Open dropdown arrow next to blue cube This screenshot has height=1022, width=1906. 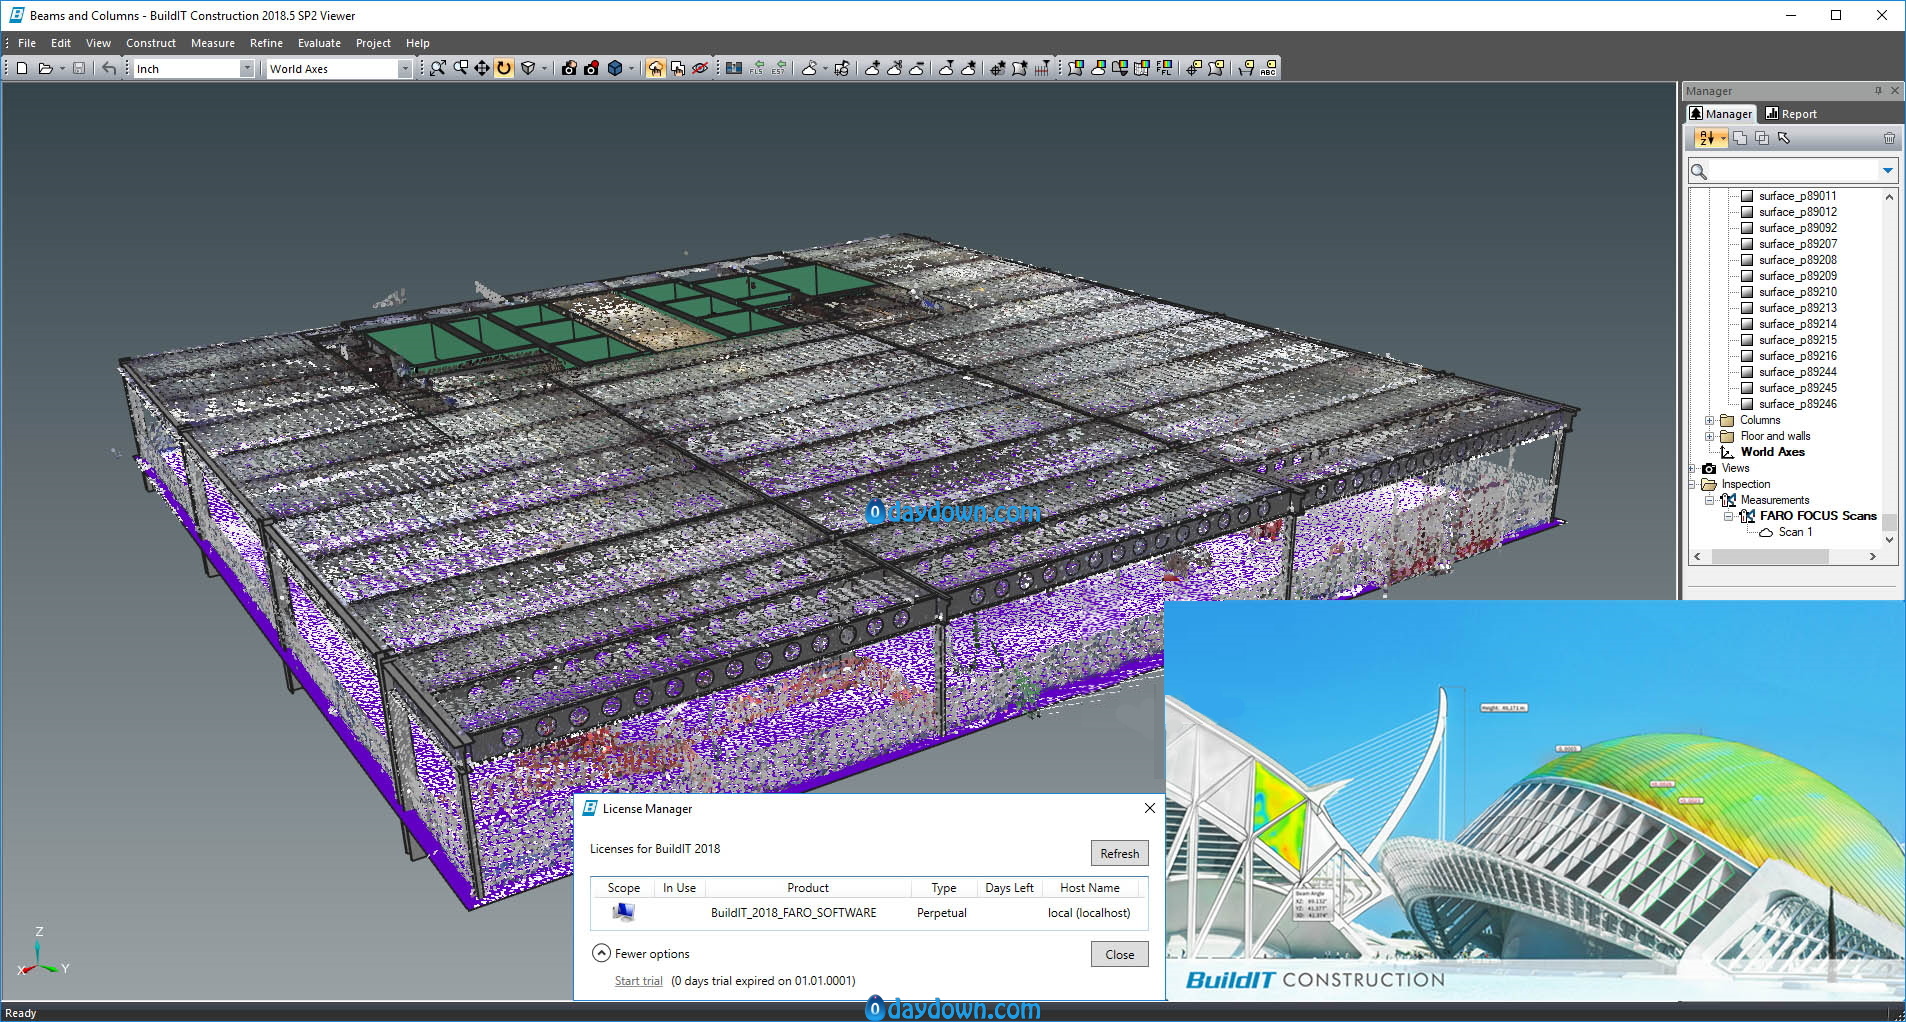(631, 68)
